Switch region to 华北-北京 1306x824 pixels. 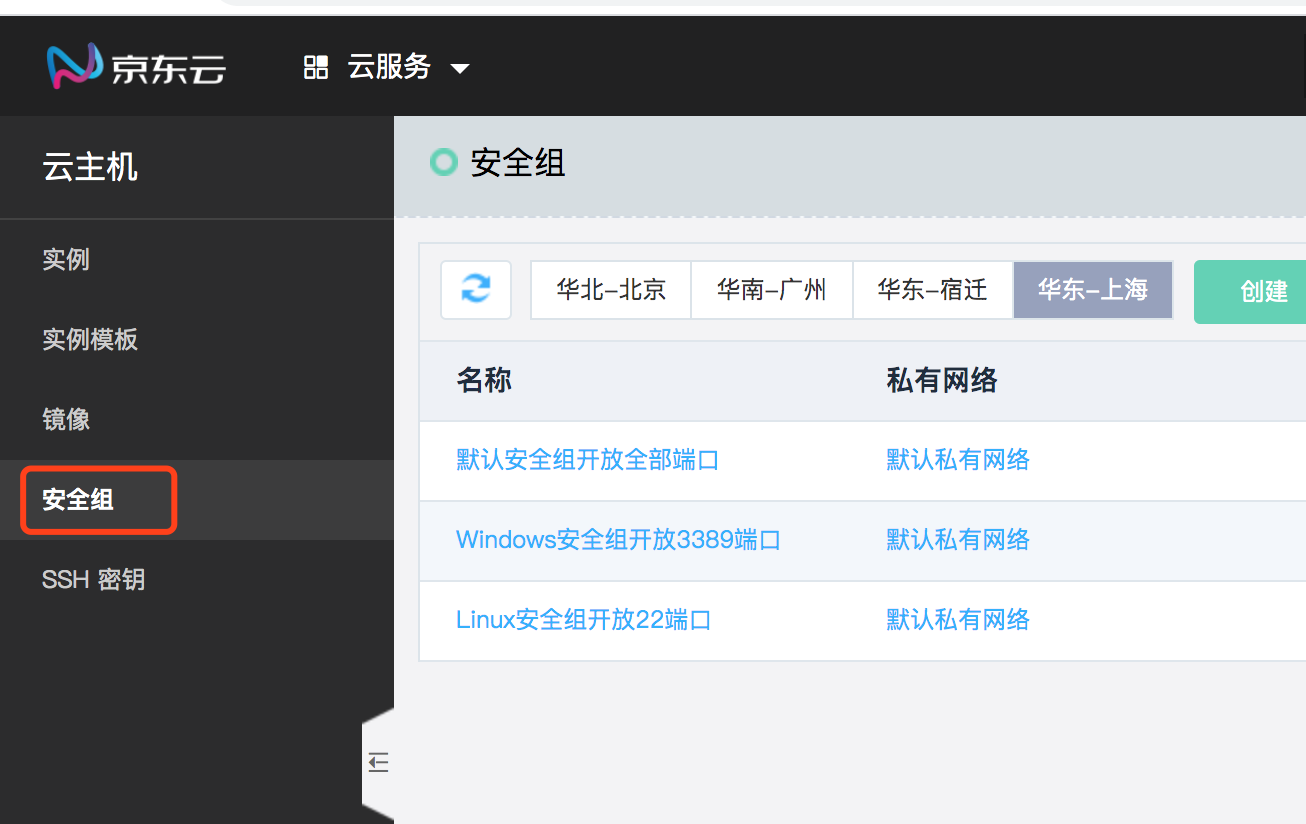click(x=611, y=290)
